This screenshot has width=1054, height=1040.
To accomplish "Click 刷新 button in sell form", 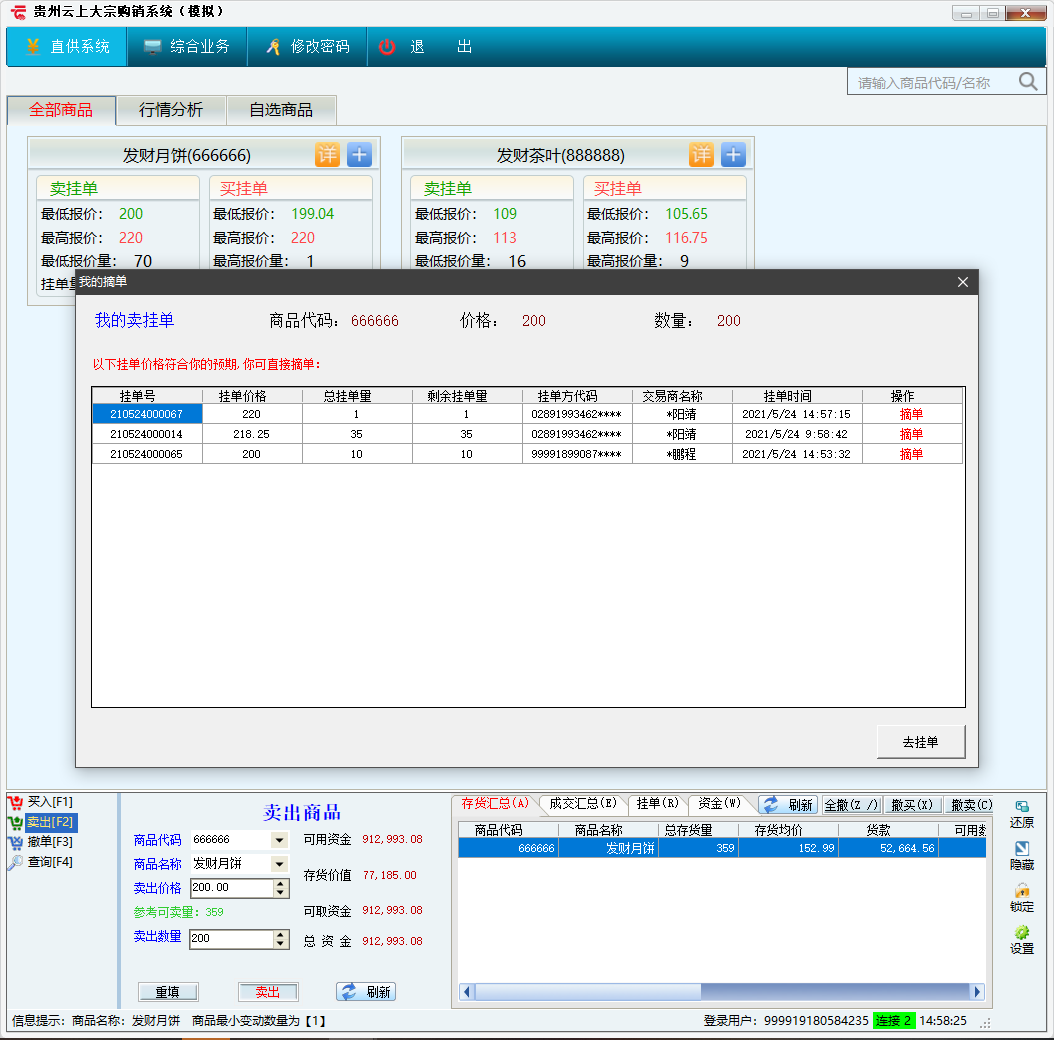I will click(x=366, y=992).
